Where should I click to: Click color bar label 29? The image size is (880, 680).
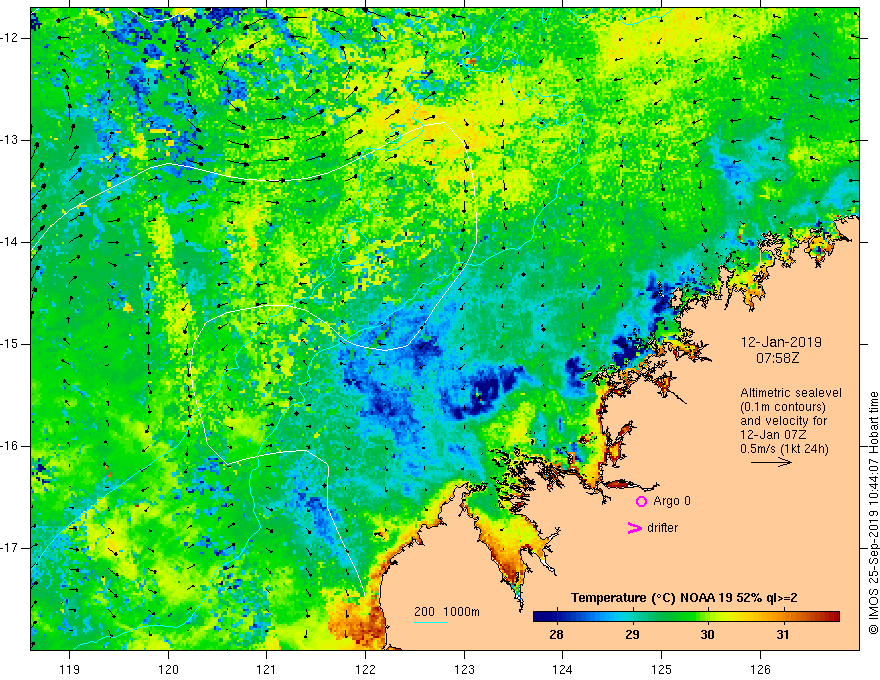click(632, 635)
